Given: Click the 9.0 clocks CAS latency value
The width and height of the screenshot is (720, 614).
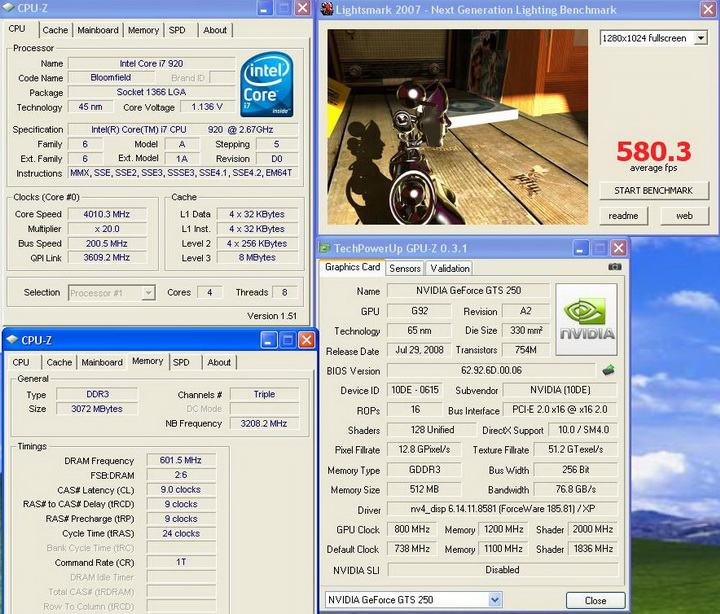Looking at the screenshot, I should pyautogui.click(x=181, y=490).
